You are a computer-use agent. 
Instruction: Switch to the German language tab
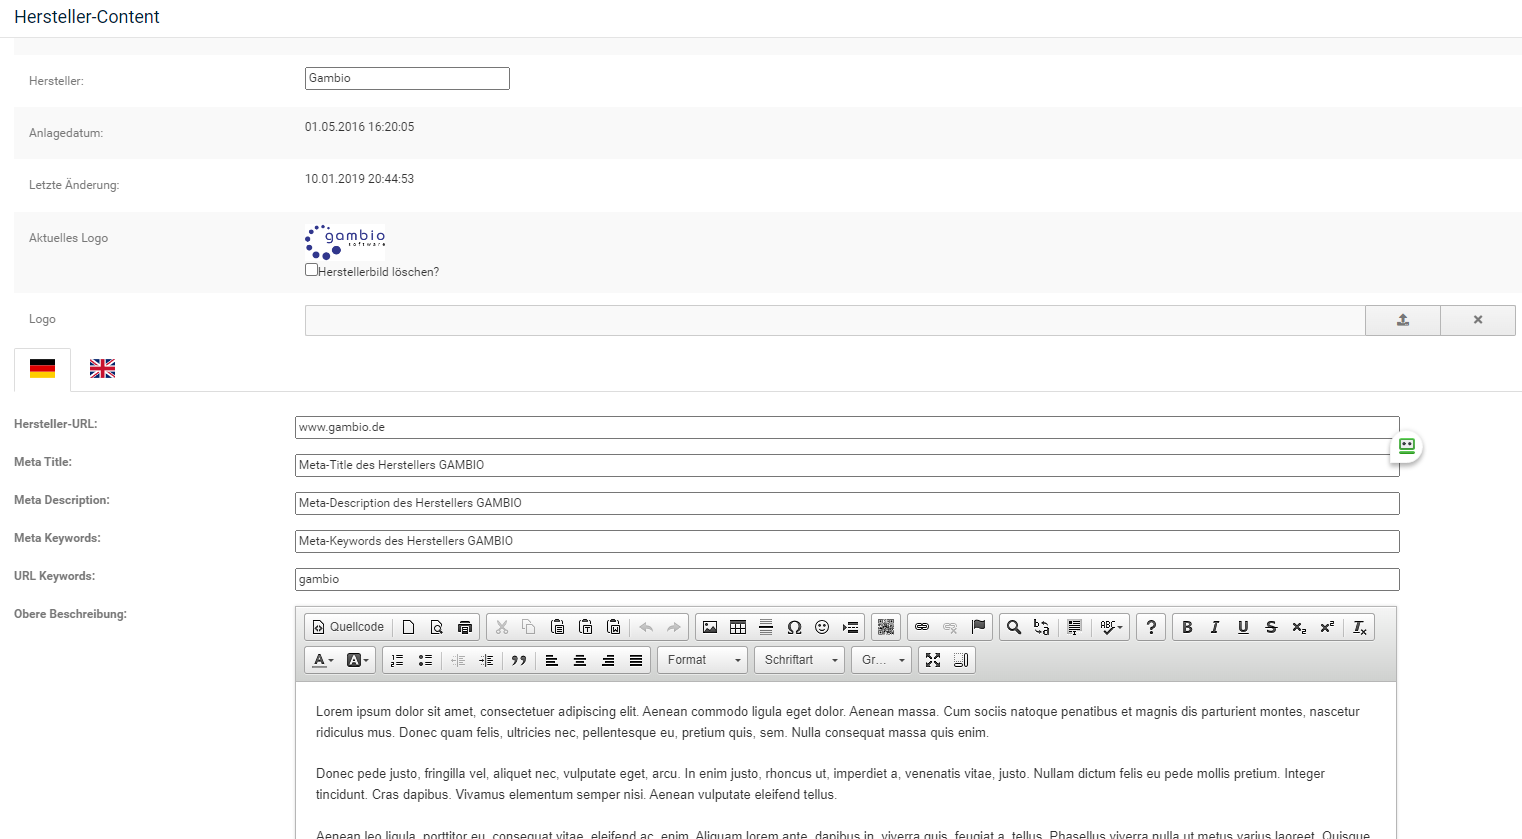42,369
